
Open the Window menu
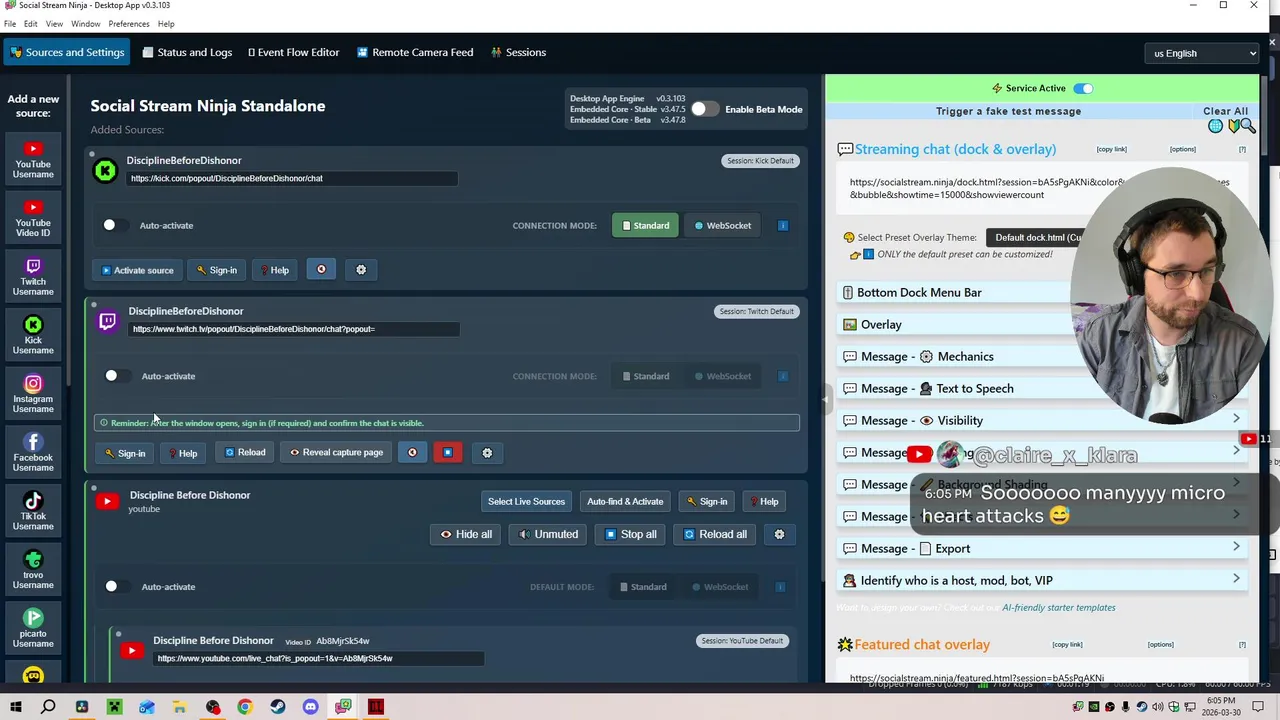[85, 24]
